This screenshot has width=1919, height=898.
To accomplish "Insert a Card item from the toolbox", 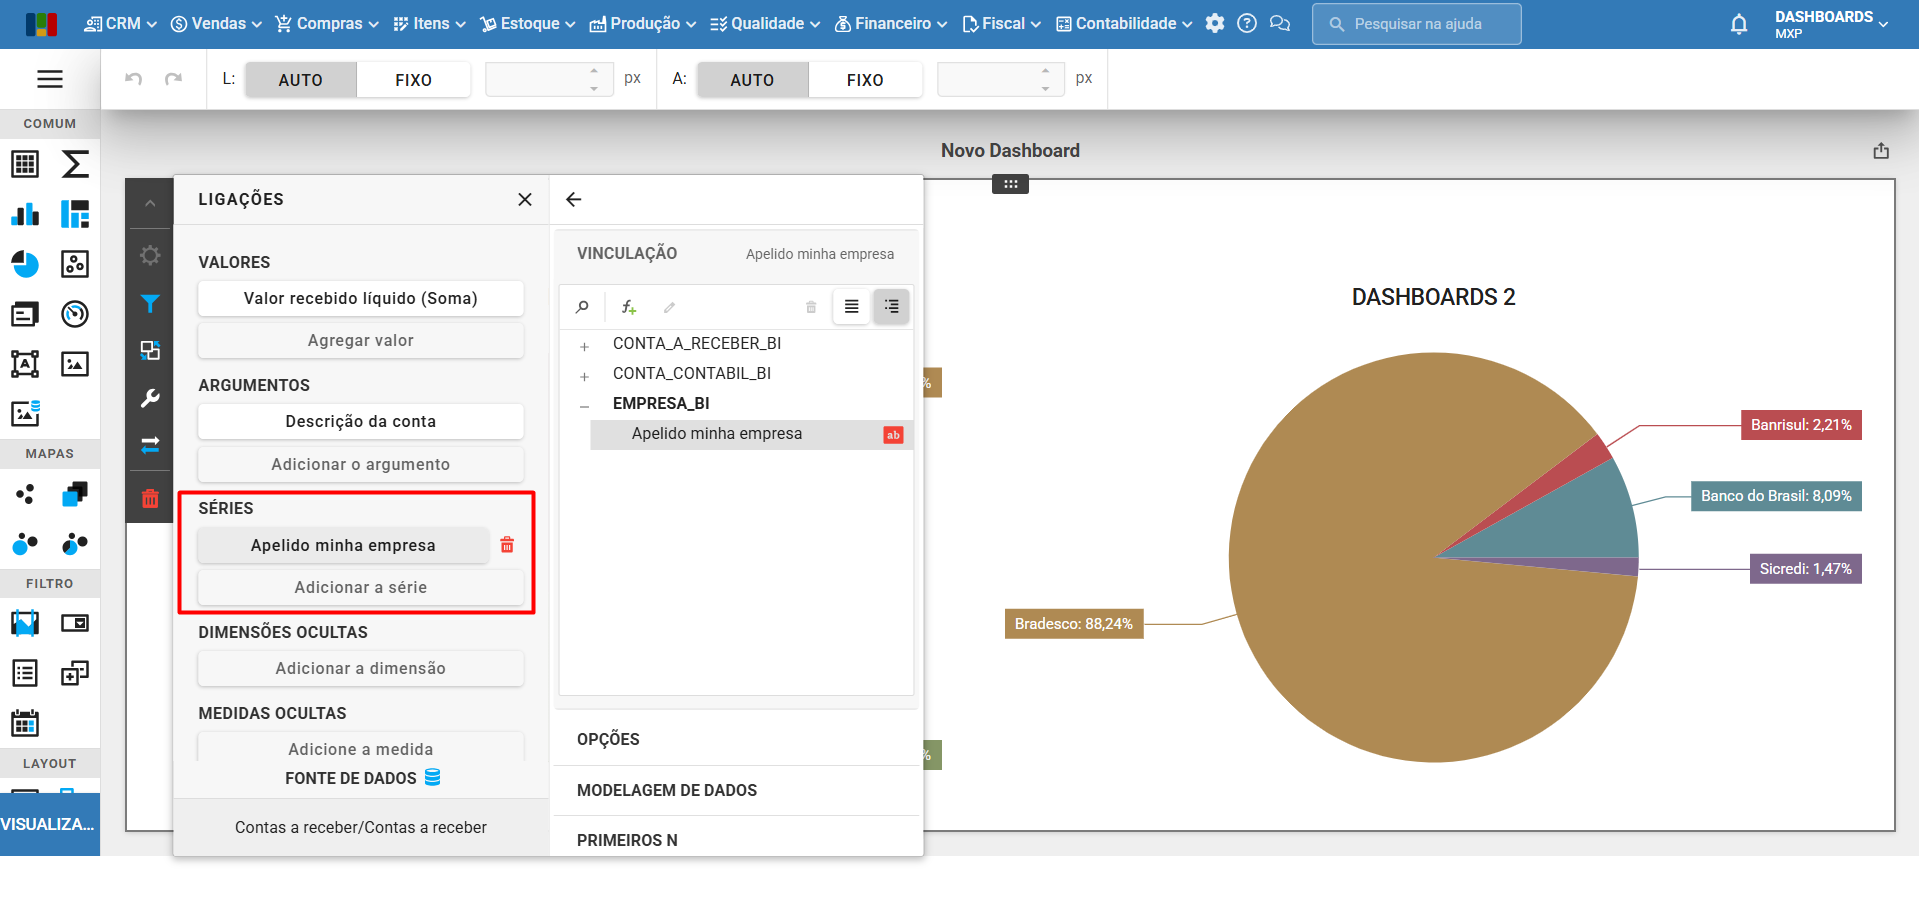I will [25, 314].
